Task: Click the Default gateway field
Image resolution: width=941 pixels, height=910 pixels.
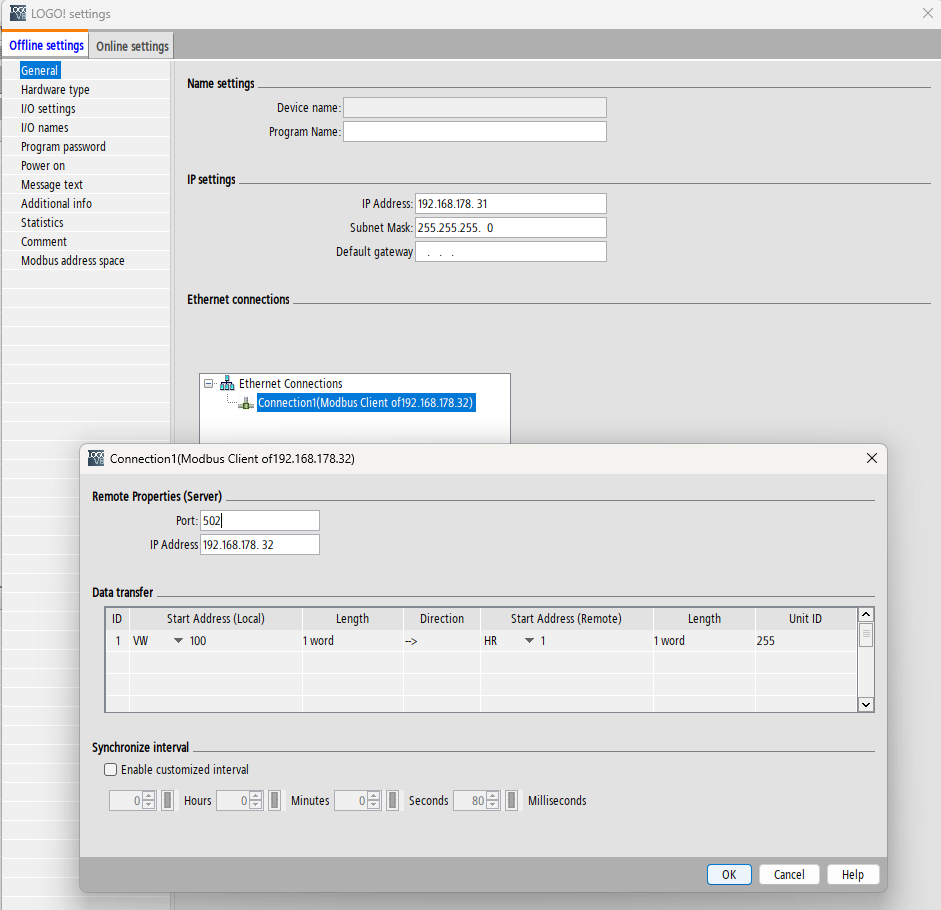Action: pyautogui.click(x=510, y=252)
